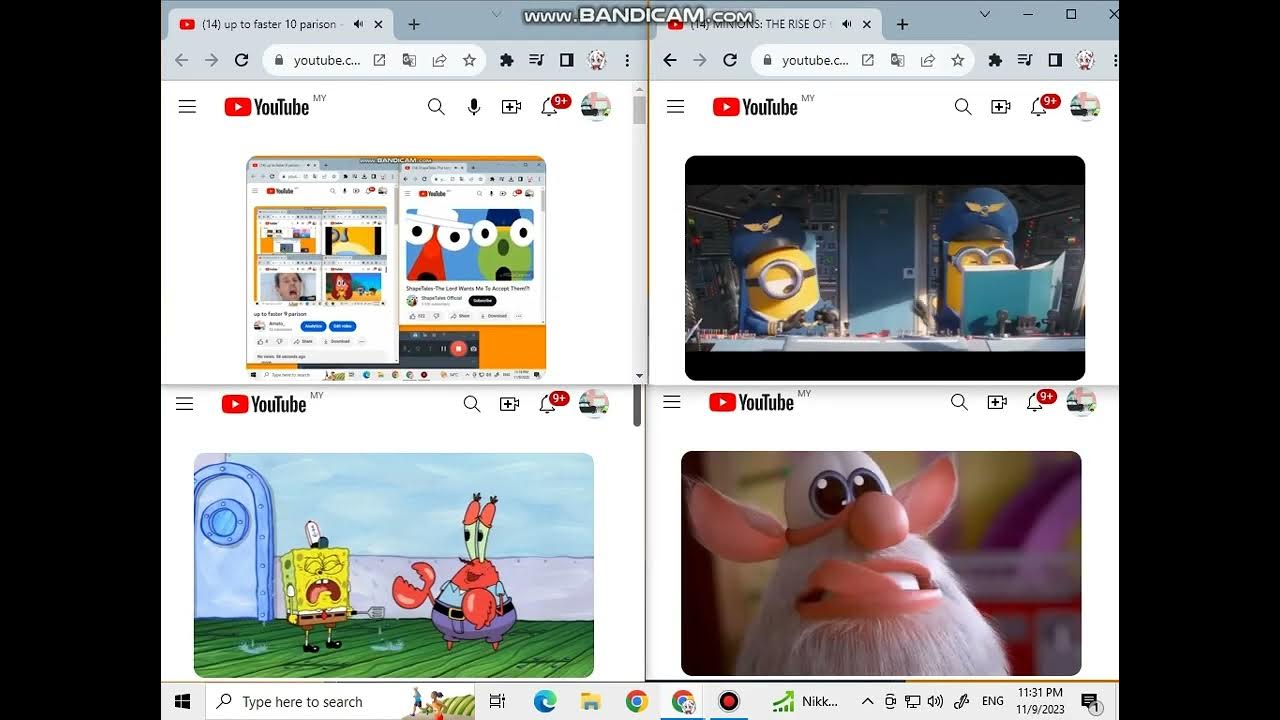
Task: Open YouTube account avatar, bottom-left page
Action: coord(594,404)
